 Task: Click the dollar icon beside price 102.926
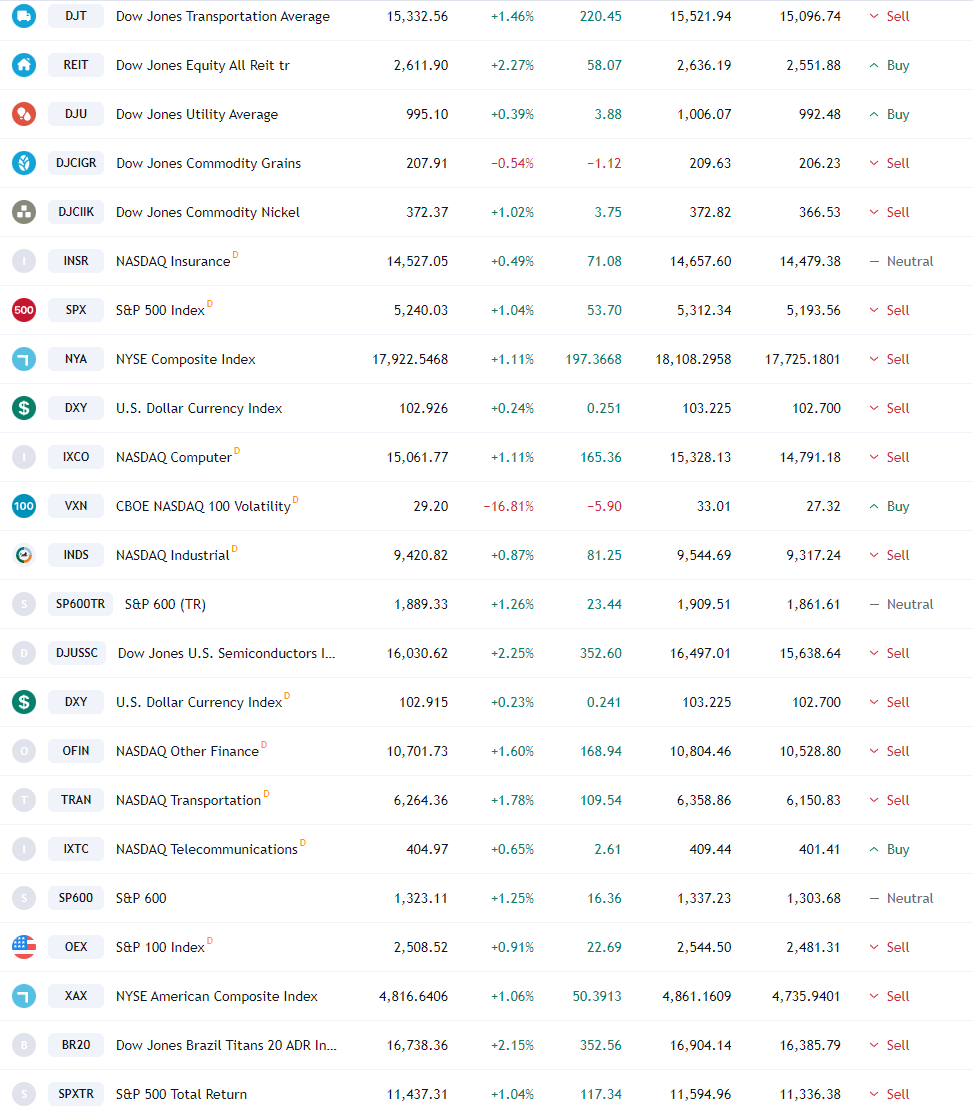(x=24, y=408)
